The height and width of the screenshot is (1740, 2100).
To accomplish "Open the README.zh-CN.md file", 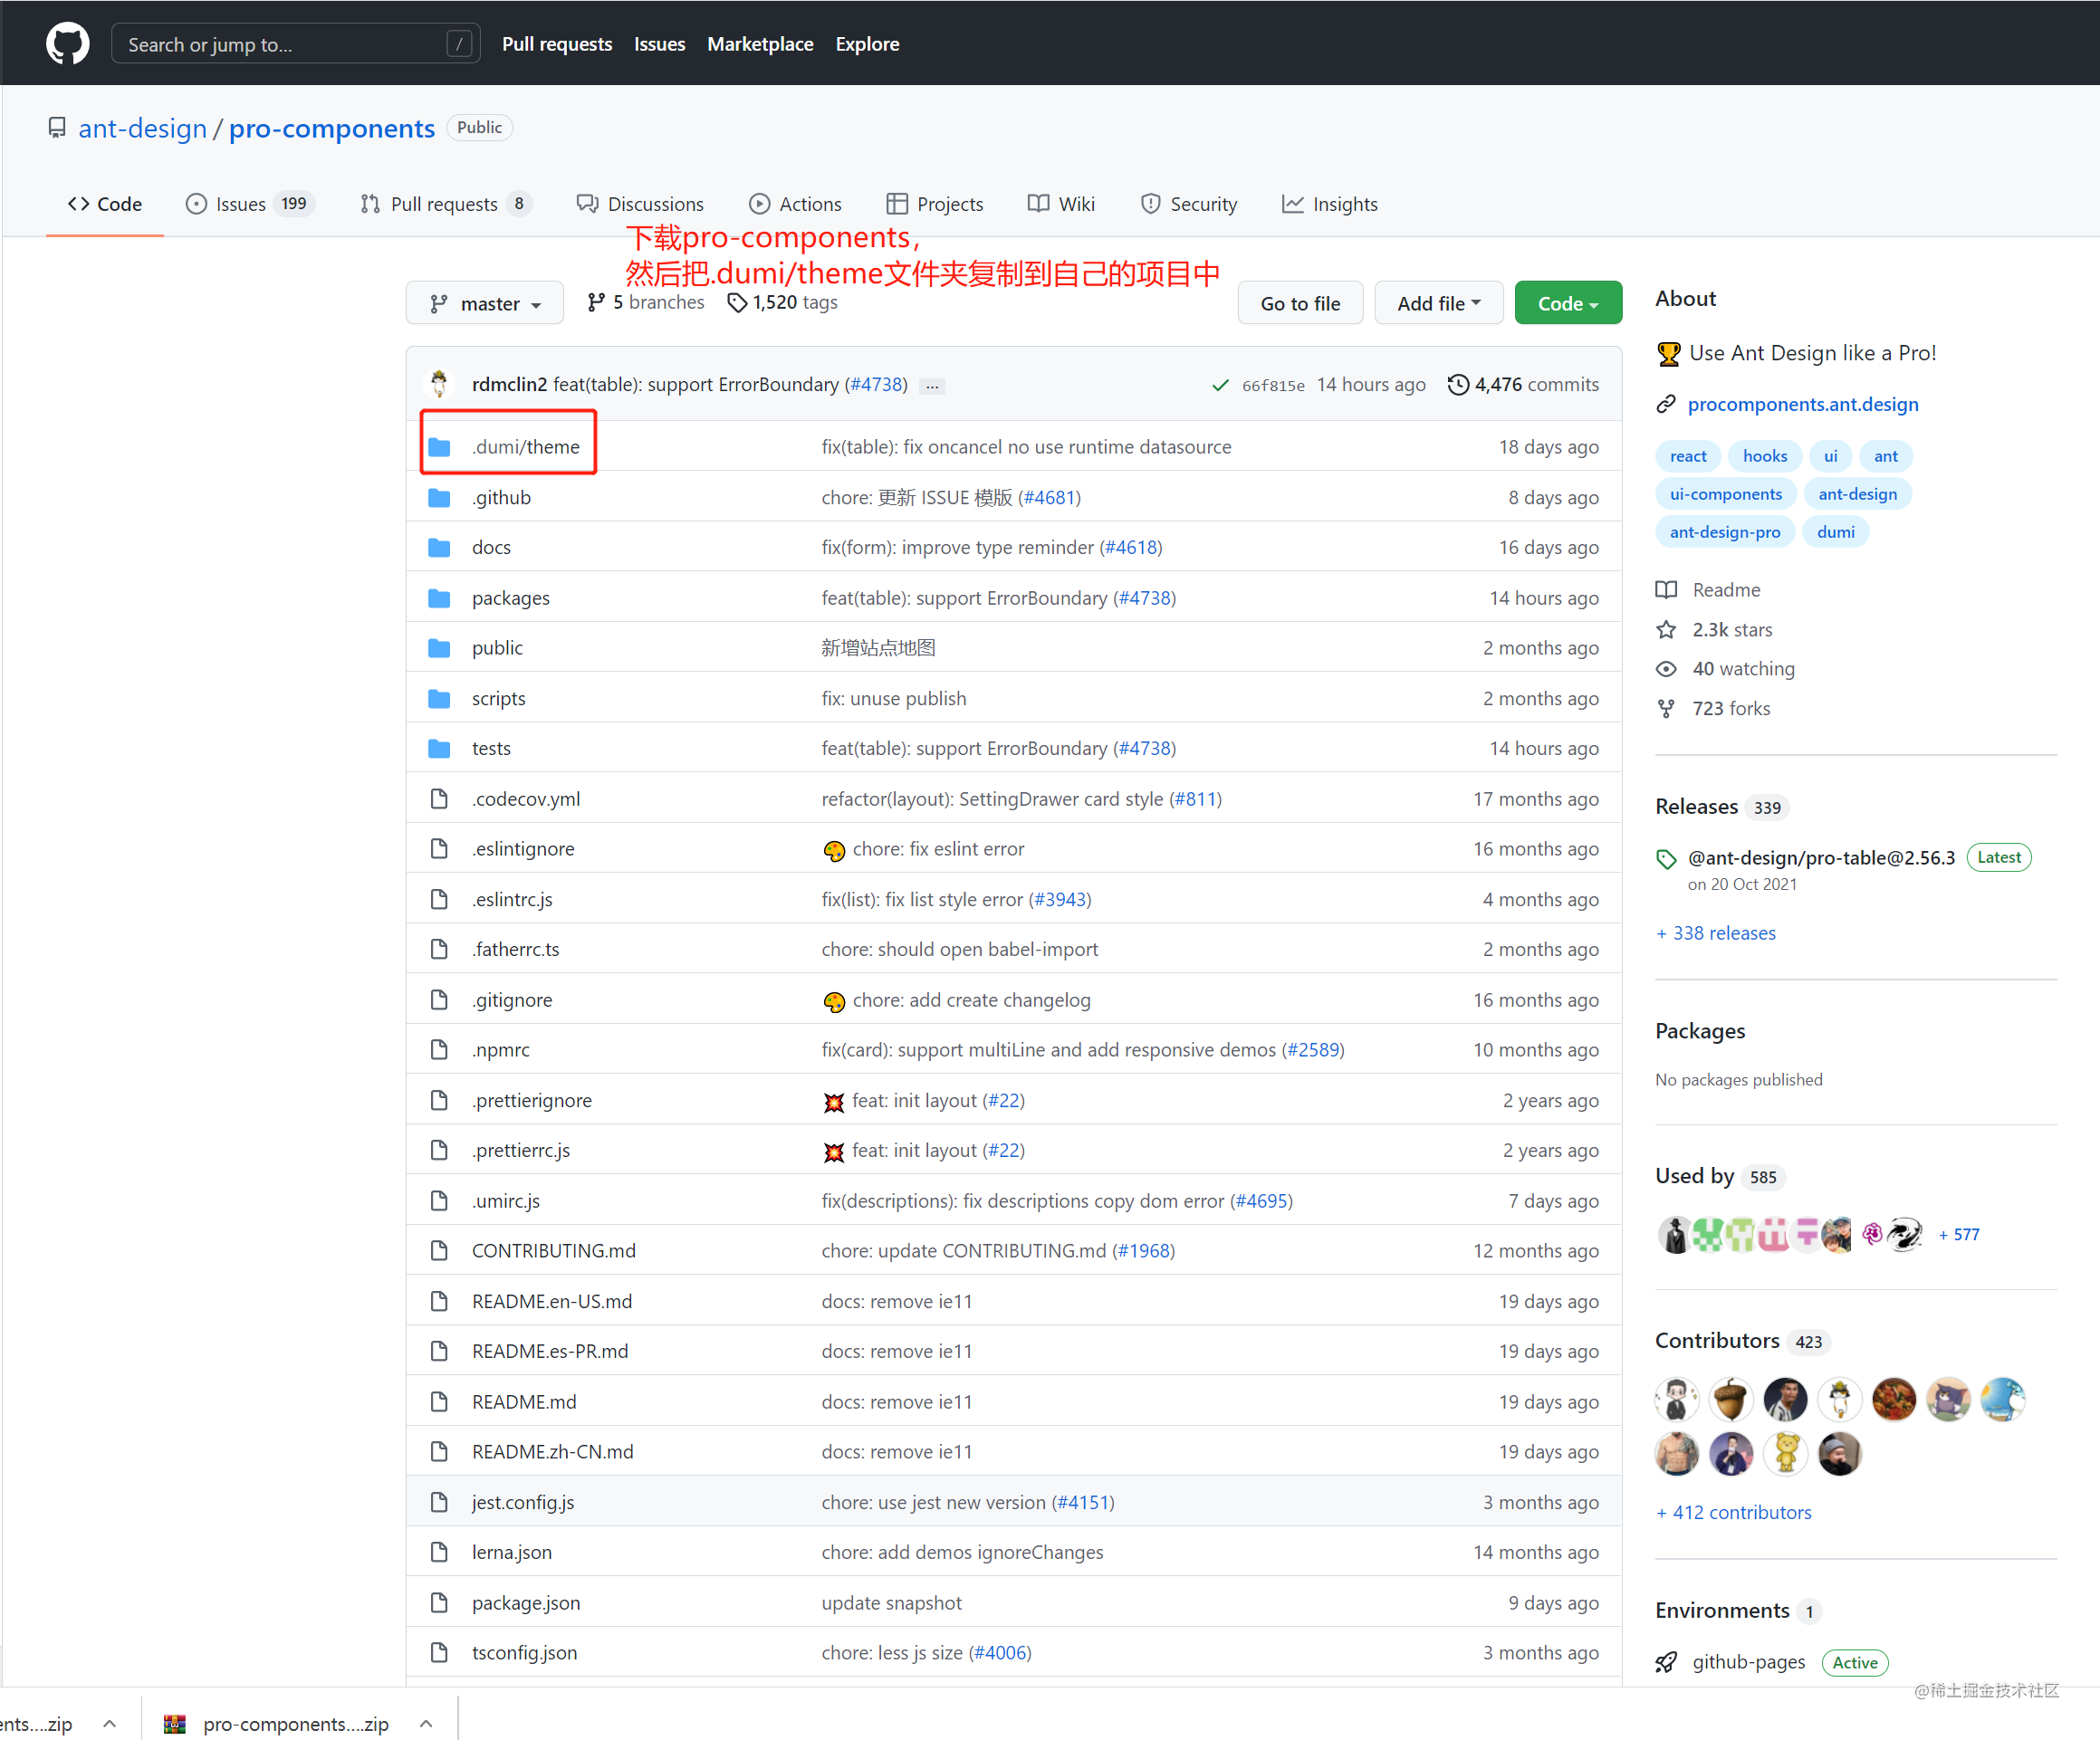I will [x=553, y=1451].
